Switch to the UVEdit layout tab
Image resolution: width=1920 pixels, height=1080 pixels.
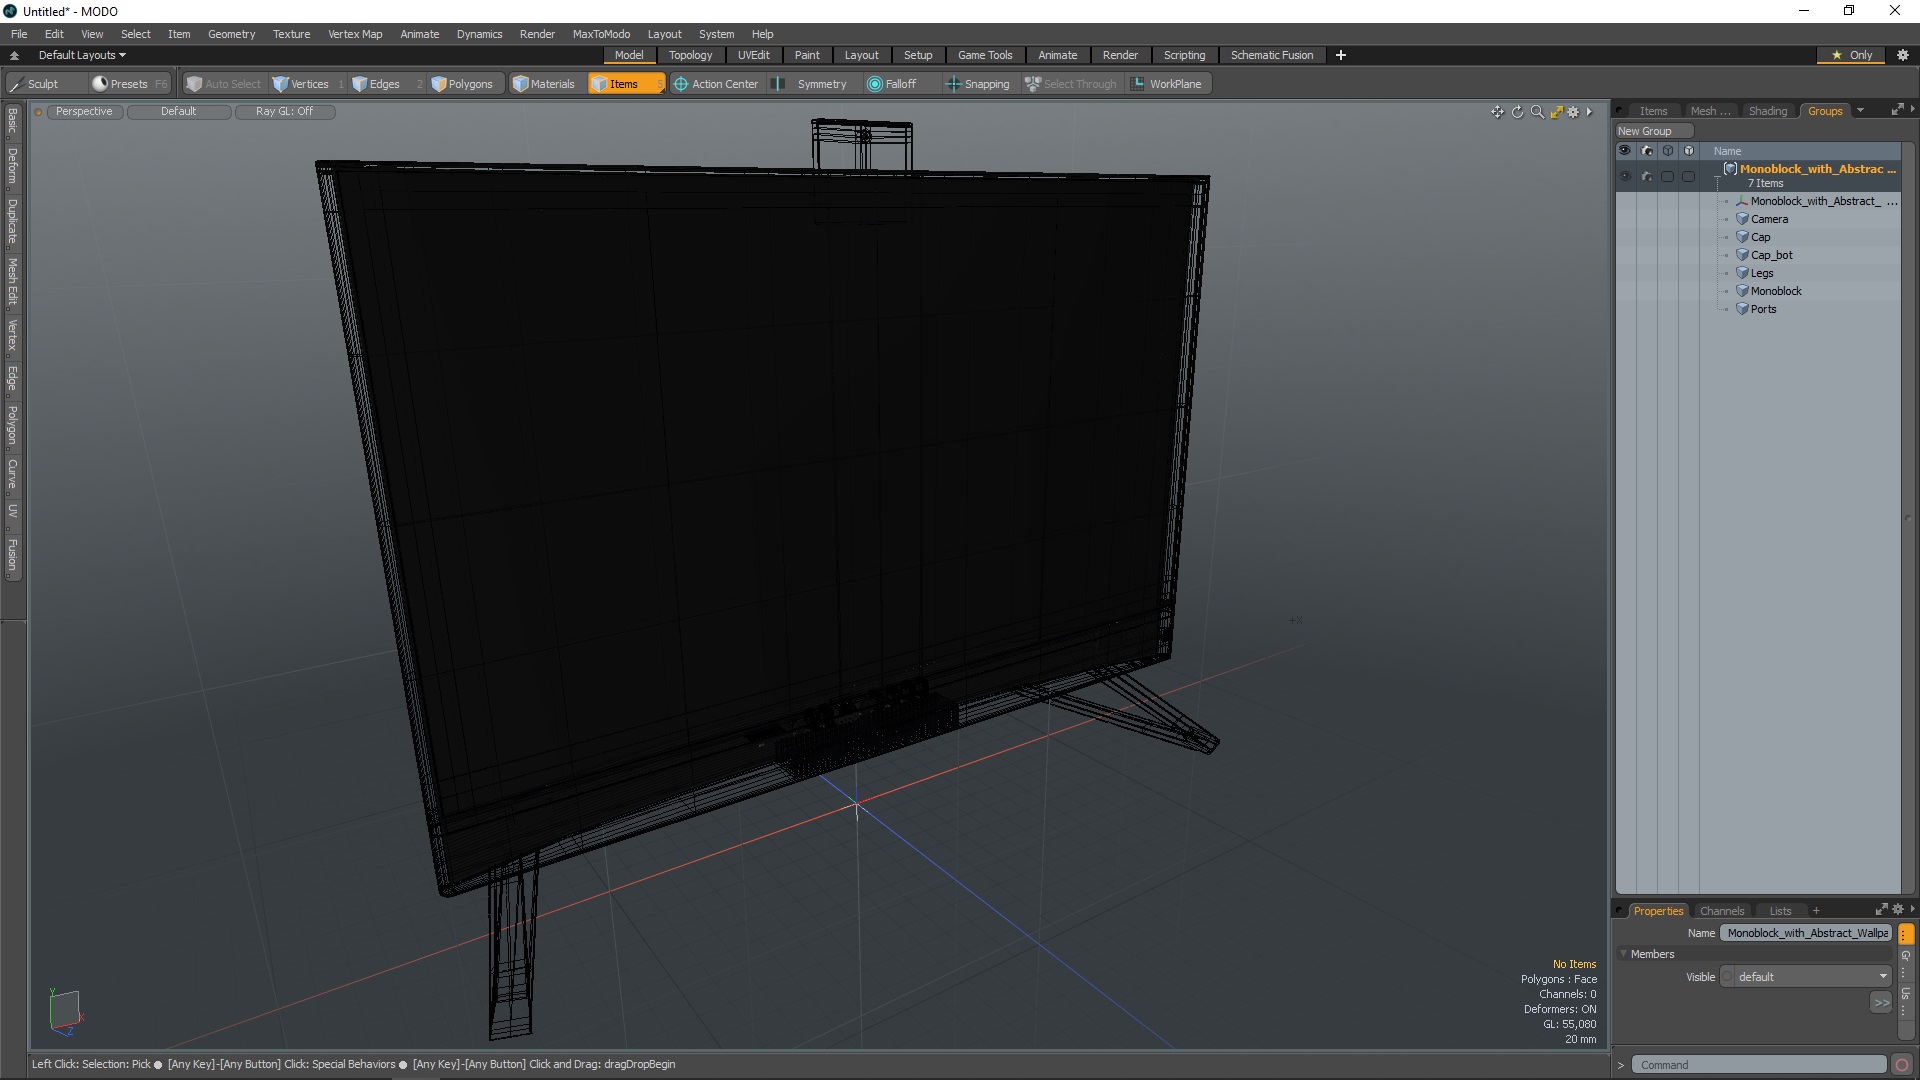[753, 55]
